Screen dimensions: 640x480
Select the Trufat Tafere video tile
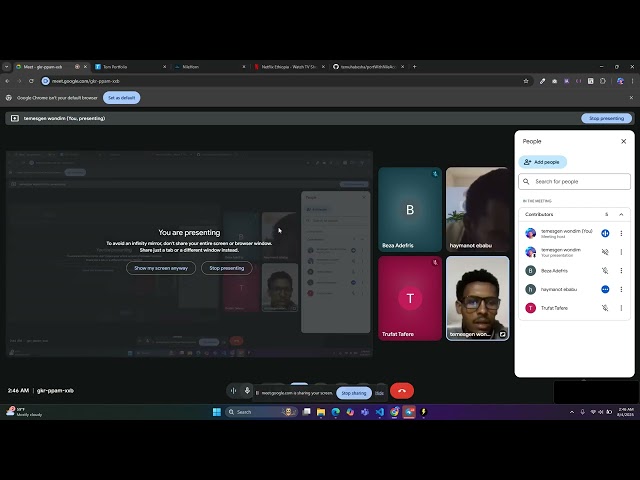click(410, 298)
